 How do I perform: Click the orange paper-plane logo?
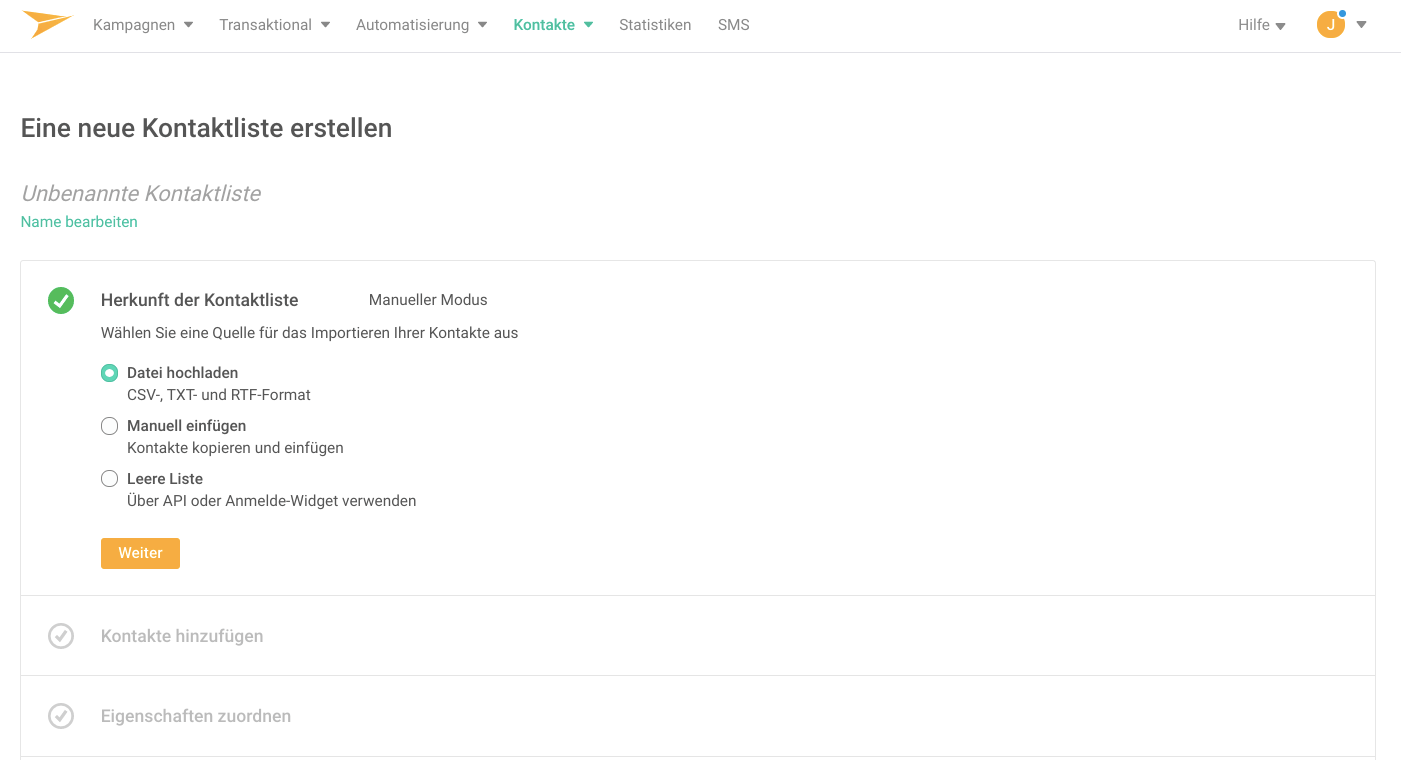(47, 24)
